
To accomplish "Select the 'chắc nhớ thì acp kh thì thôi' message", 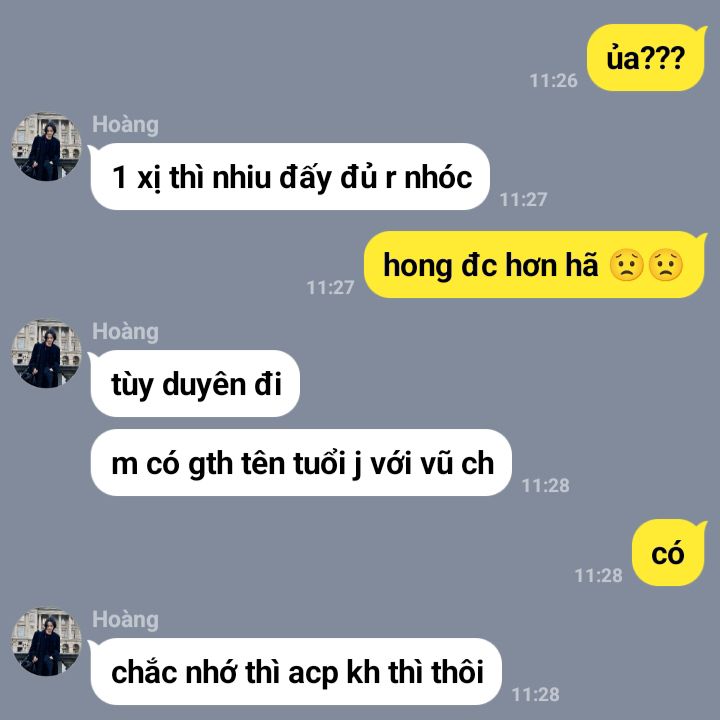I will pos(295,671).
